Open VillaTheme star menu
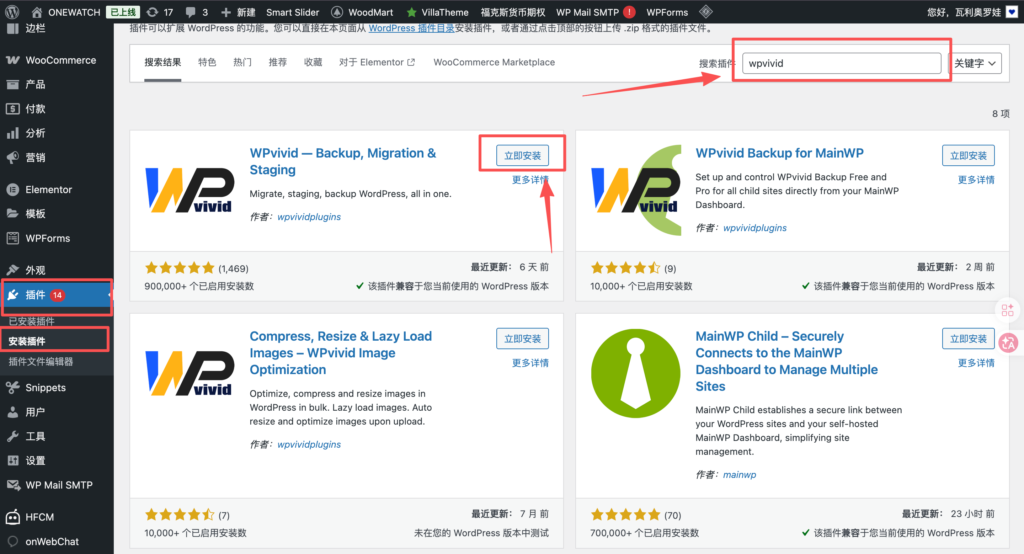 pos(438,12)
